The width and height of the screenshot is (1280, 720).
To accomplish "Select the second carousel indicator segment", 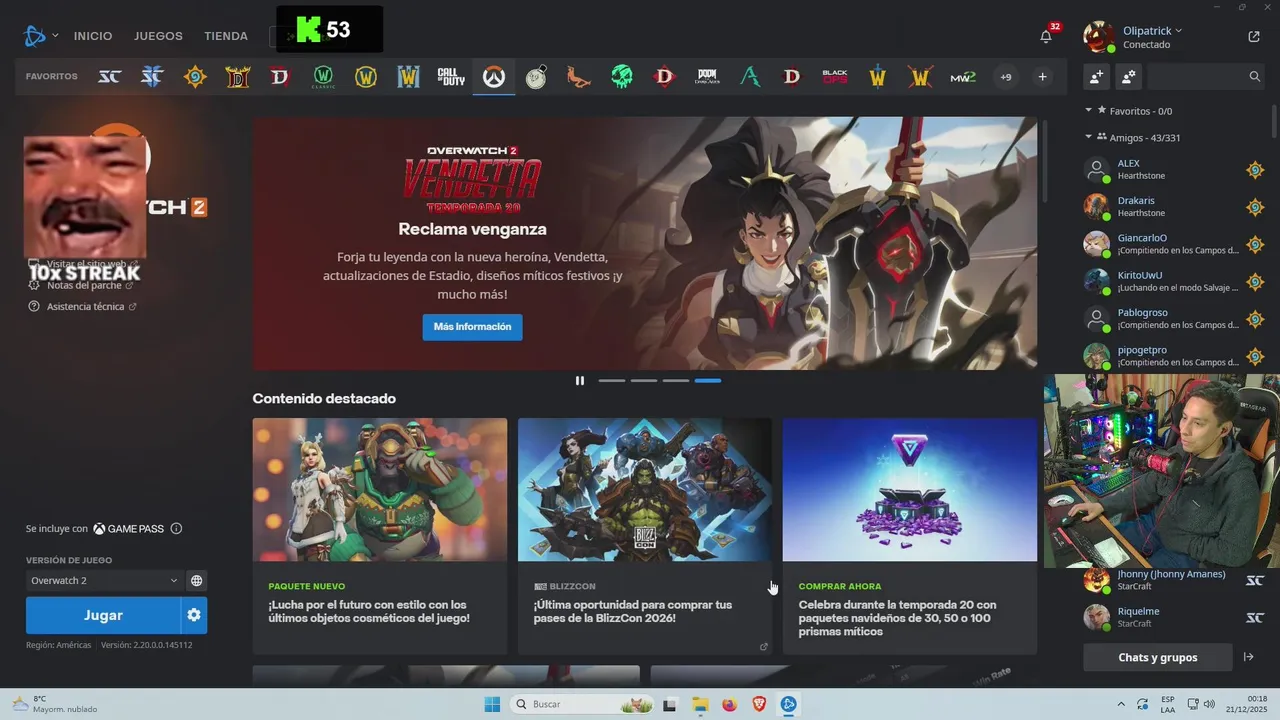I will (644, 380).
